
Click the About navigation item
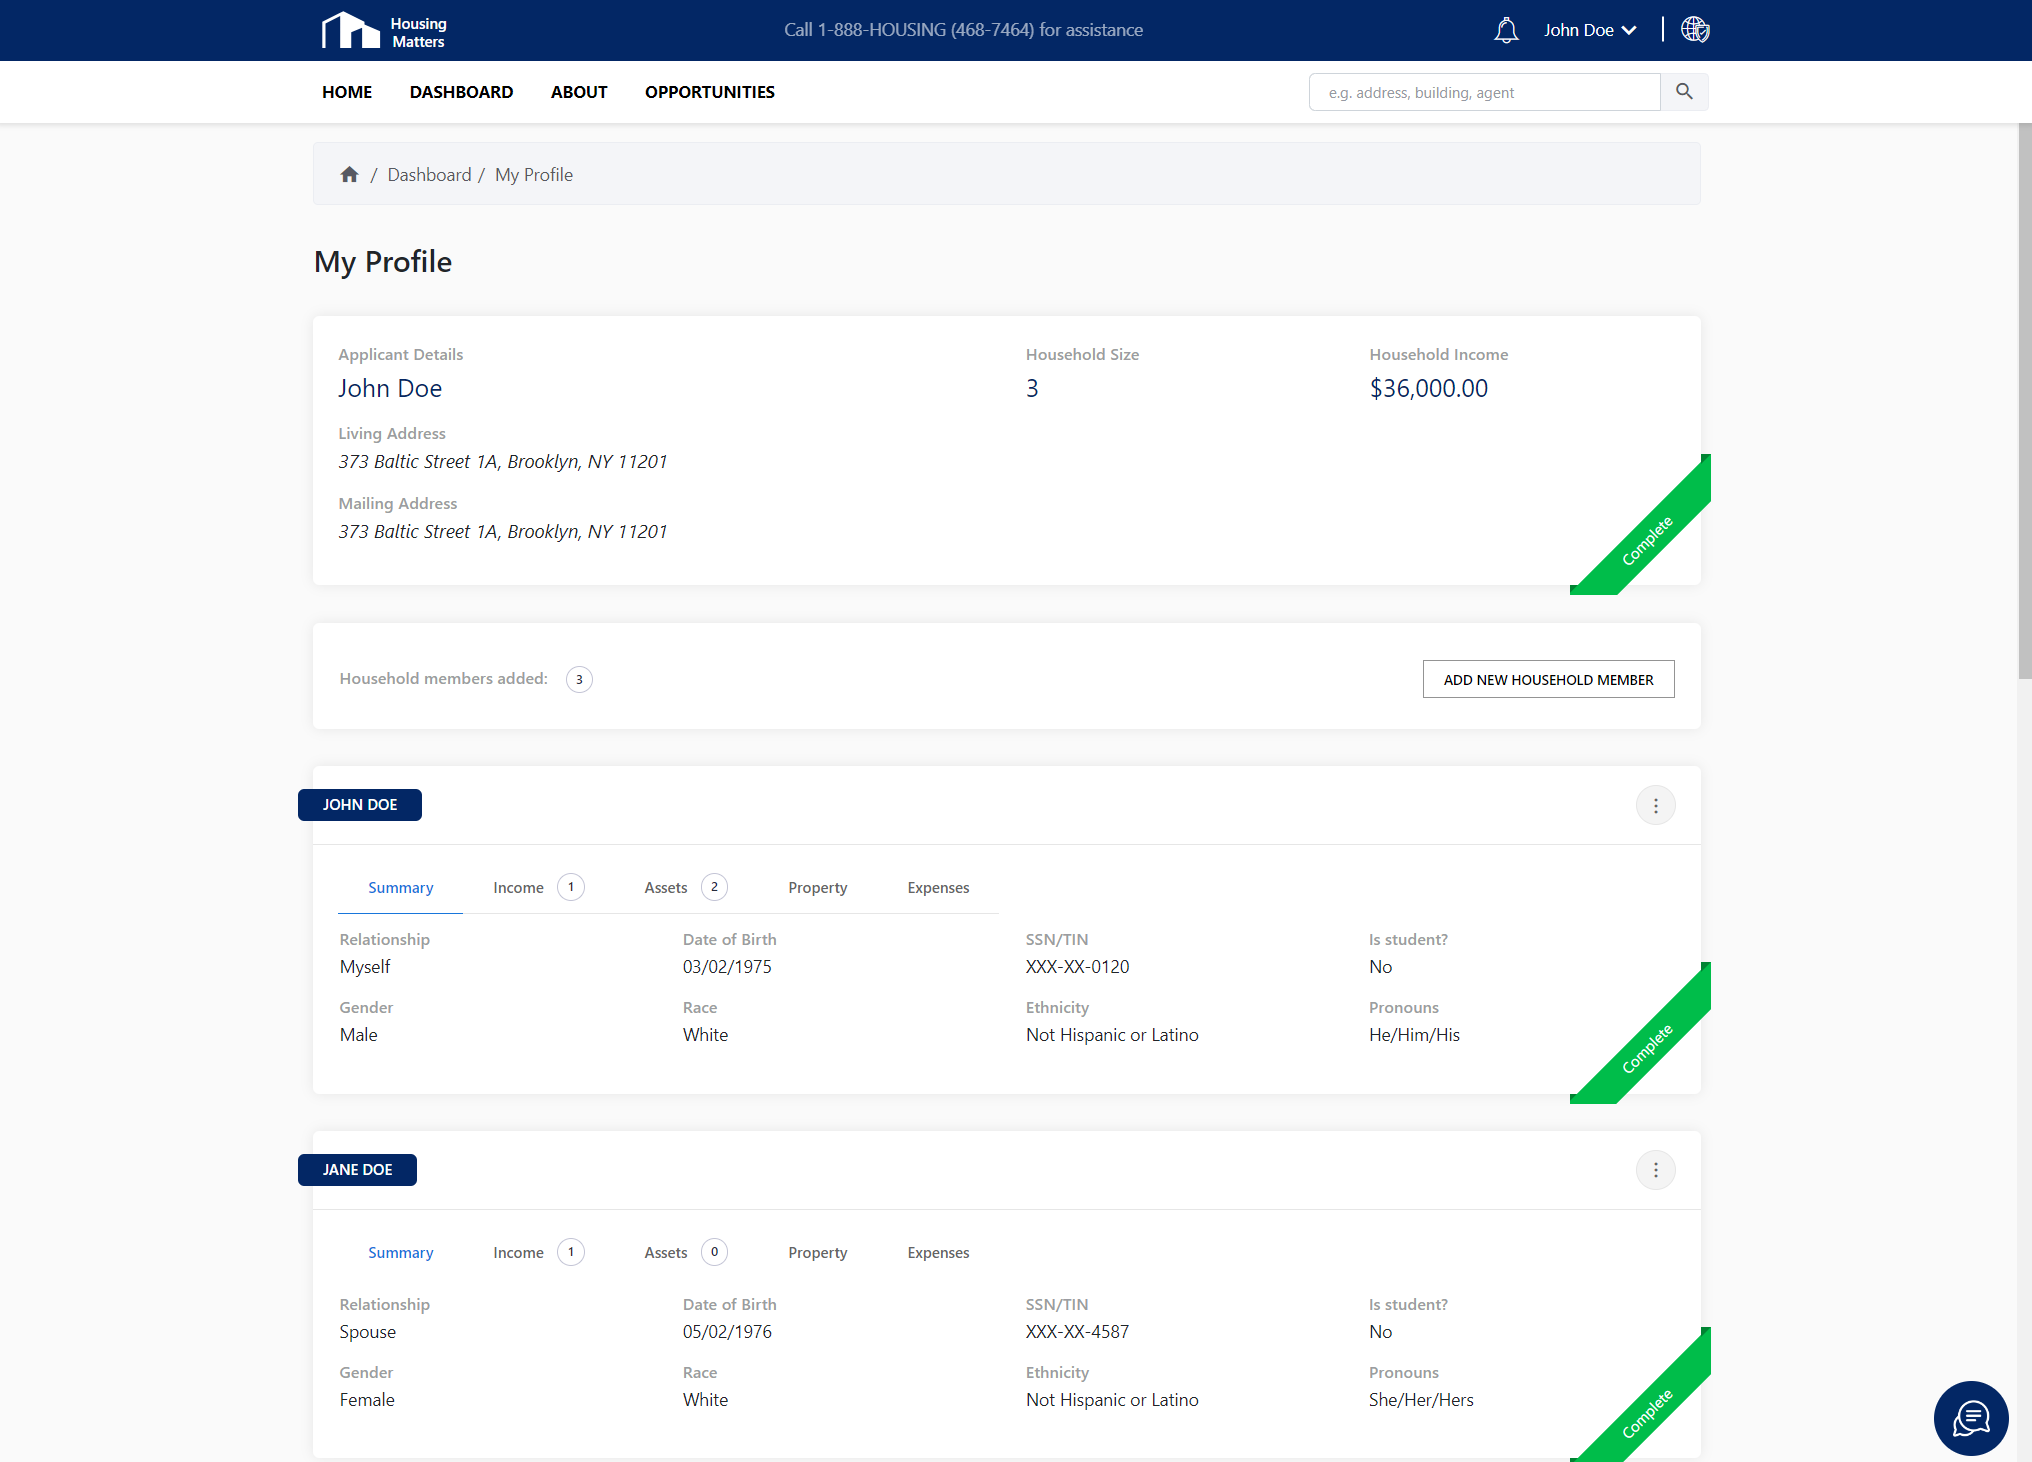(579, 92)
